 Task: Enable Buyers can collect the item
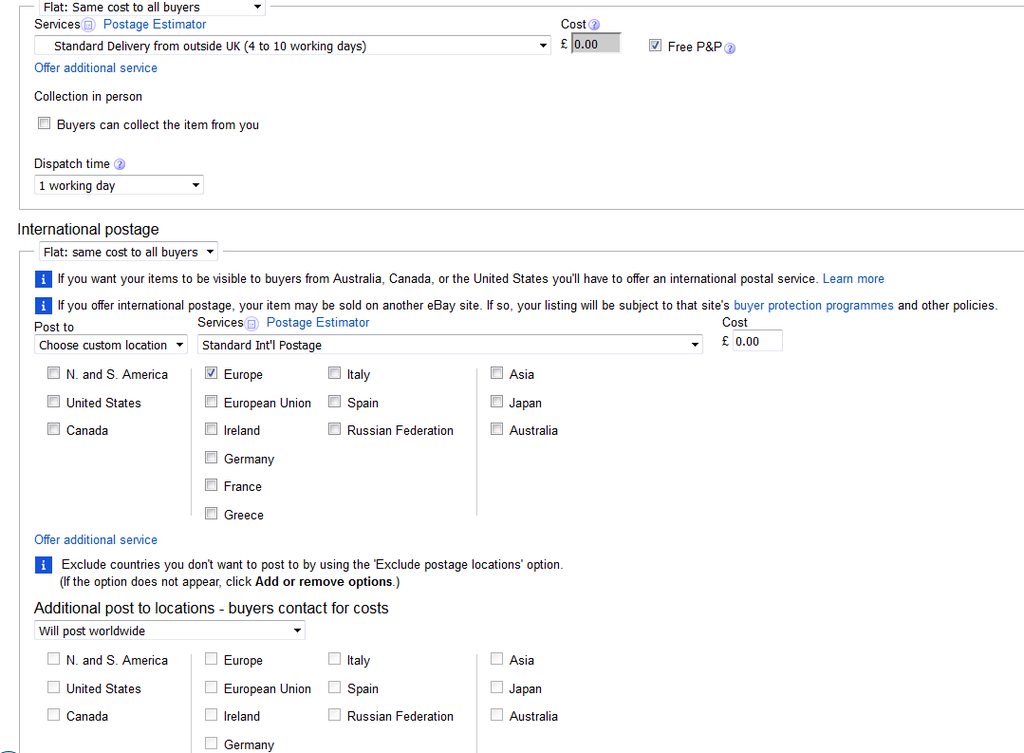pyautogui.click(x=44, y=123)
